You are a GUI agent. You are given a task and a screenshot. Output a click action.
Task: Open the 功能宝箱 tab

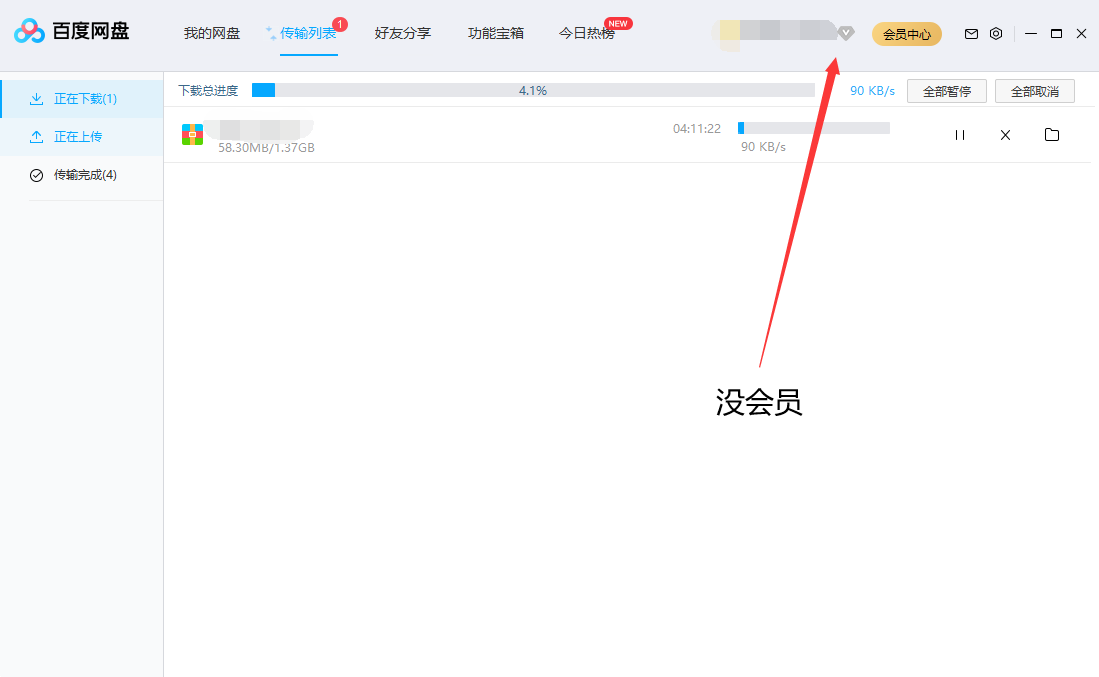(495, 34)
